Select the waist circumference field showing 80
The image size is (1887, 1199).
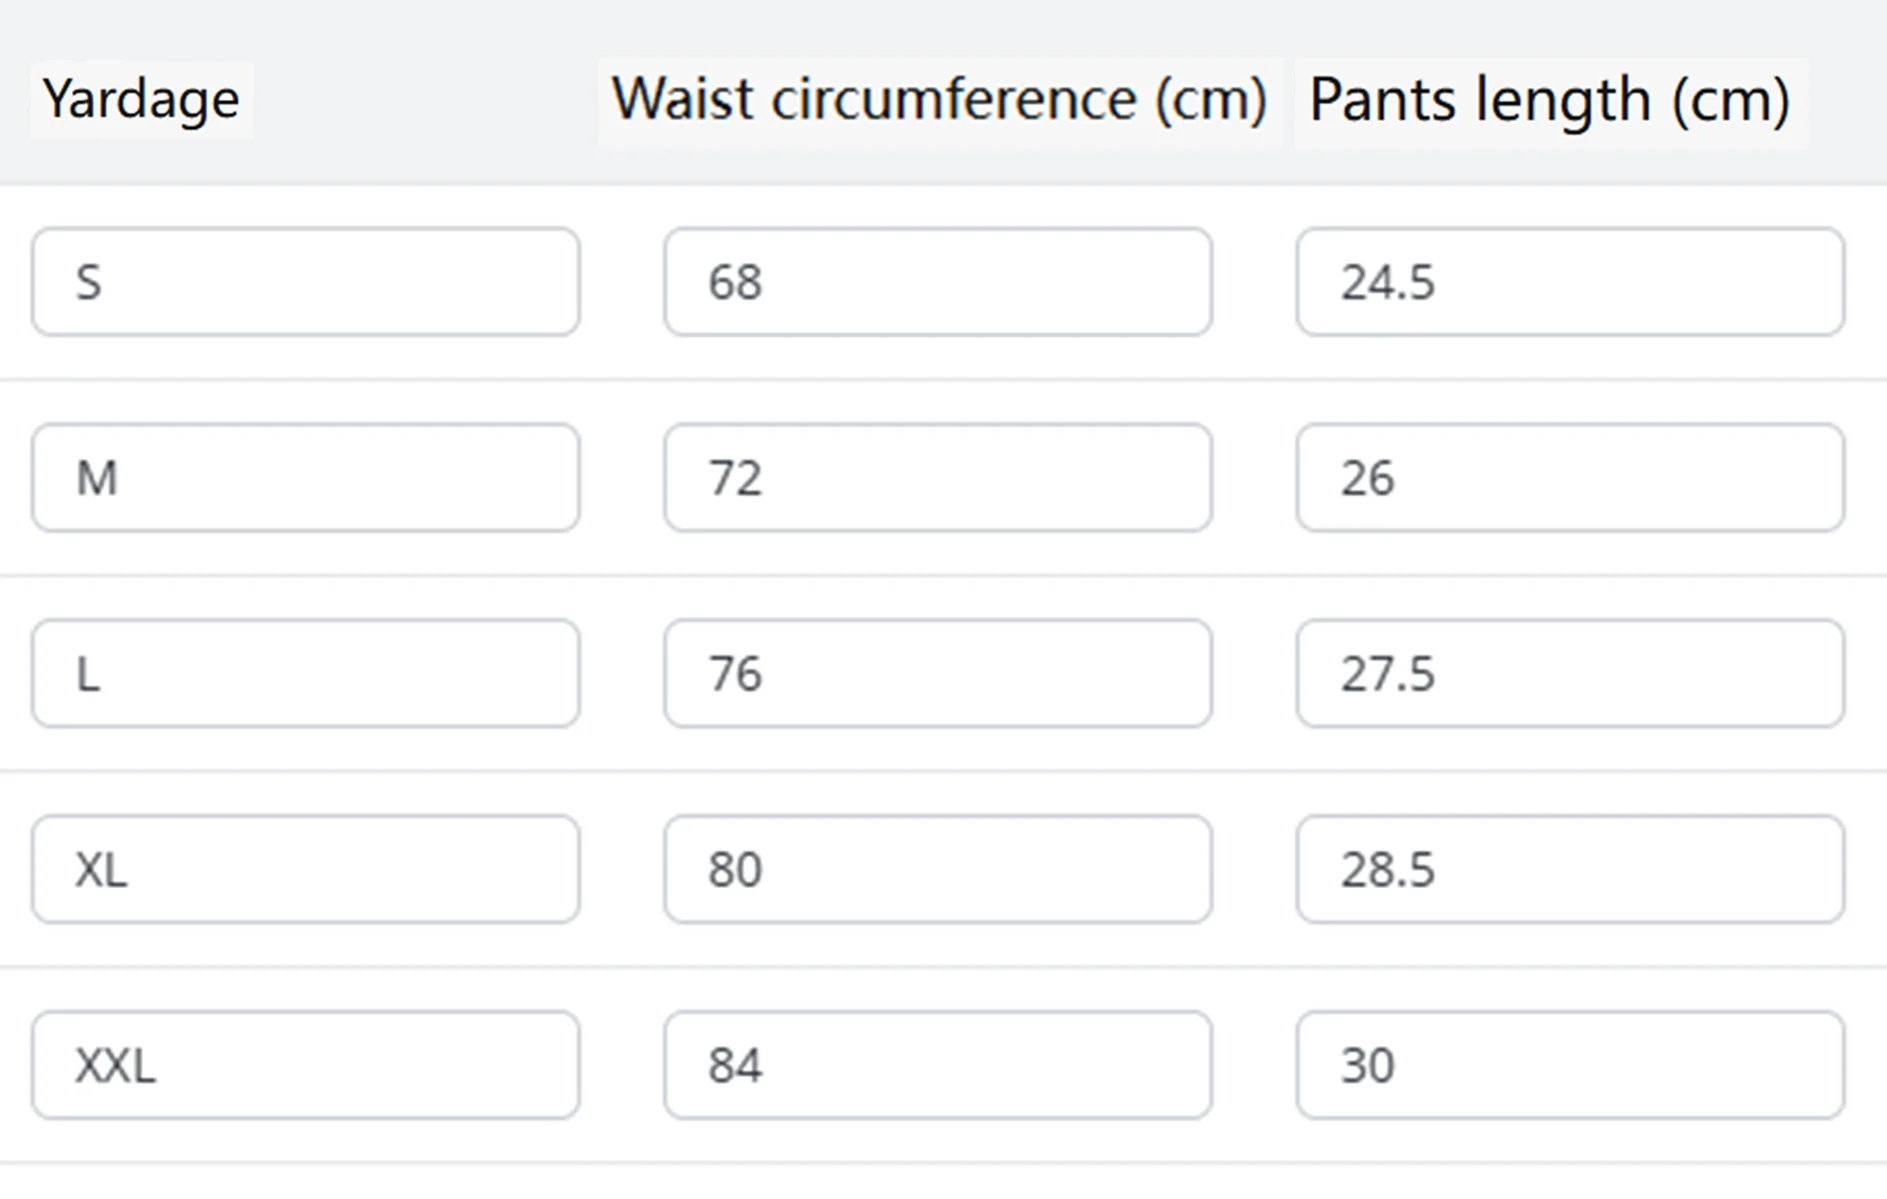pyautogui.click(x=938, y=870)
